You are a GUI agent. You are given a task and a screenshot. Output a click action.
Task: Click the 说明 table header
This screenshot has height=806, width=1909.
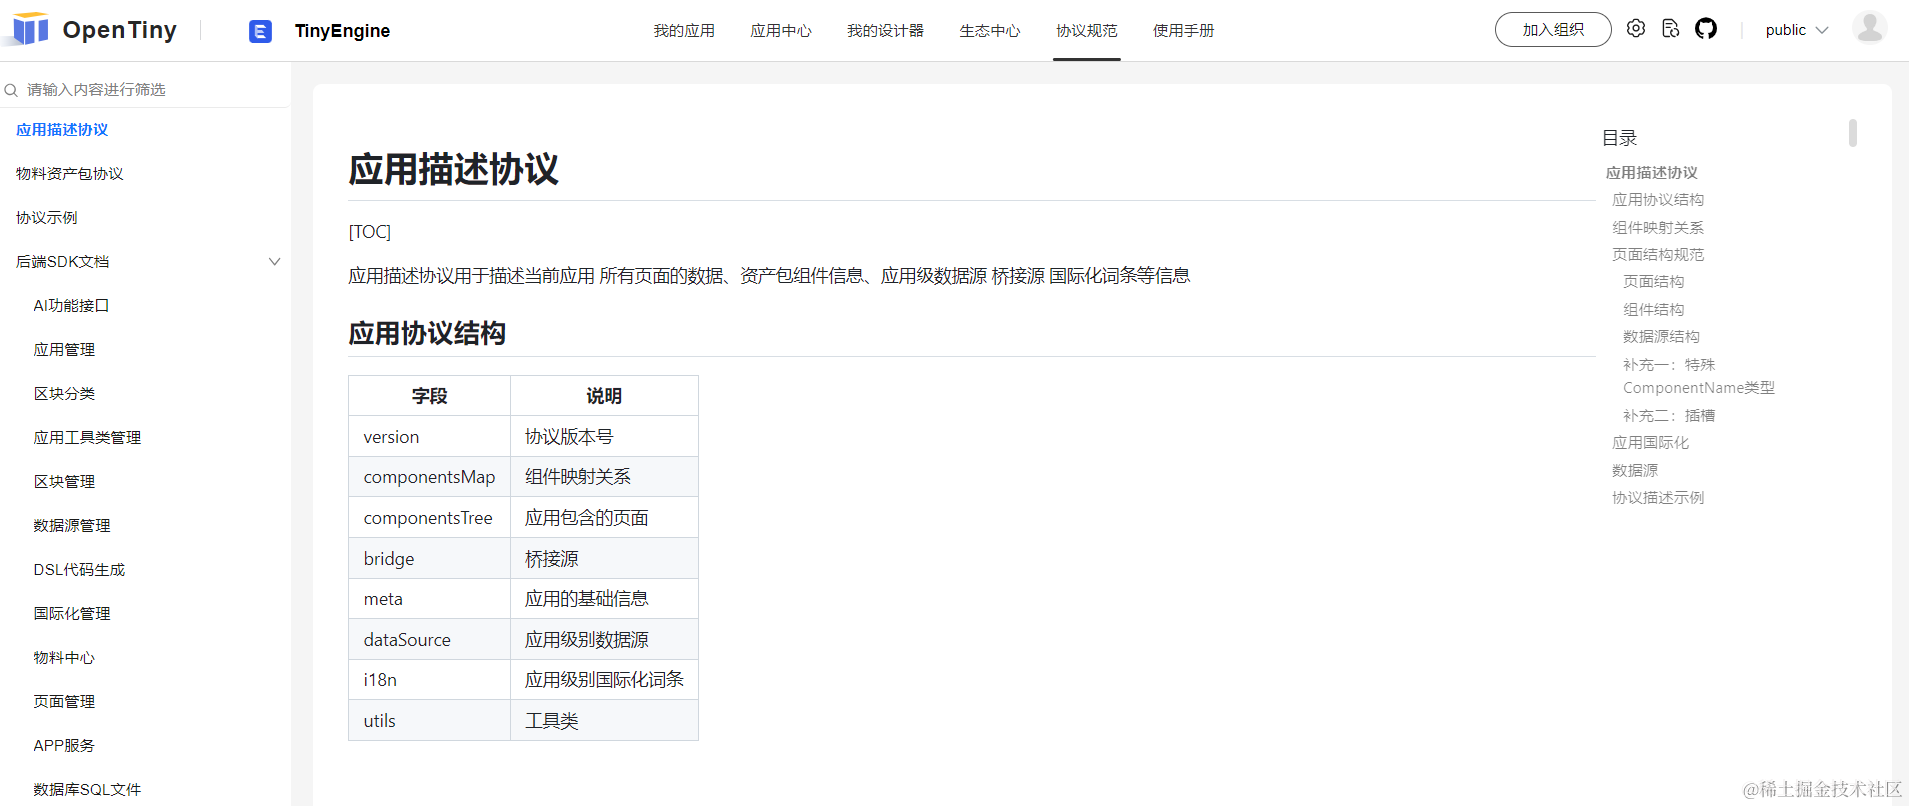tap(604, 396)
